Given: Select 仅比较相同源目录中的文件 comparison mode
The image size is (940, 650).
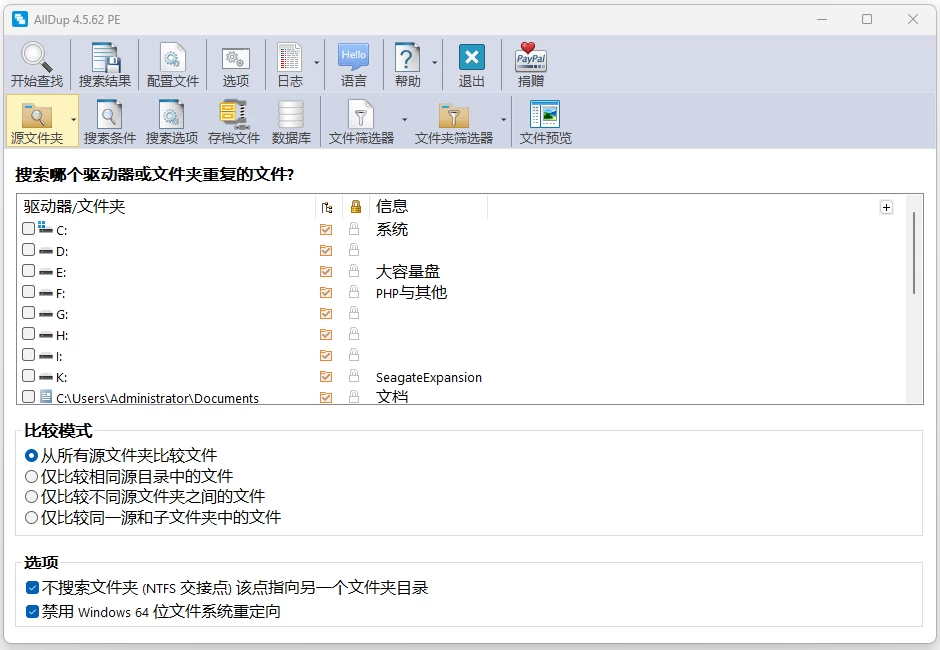Looking at the screenshot, I should click(x=31, y=477).
